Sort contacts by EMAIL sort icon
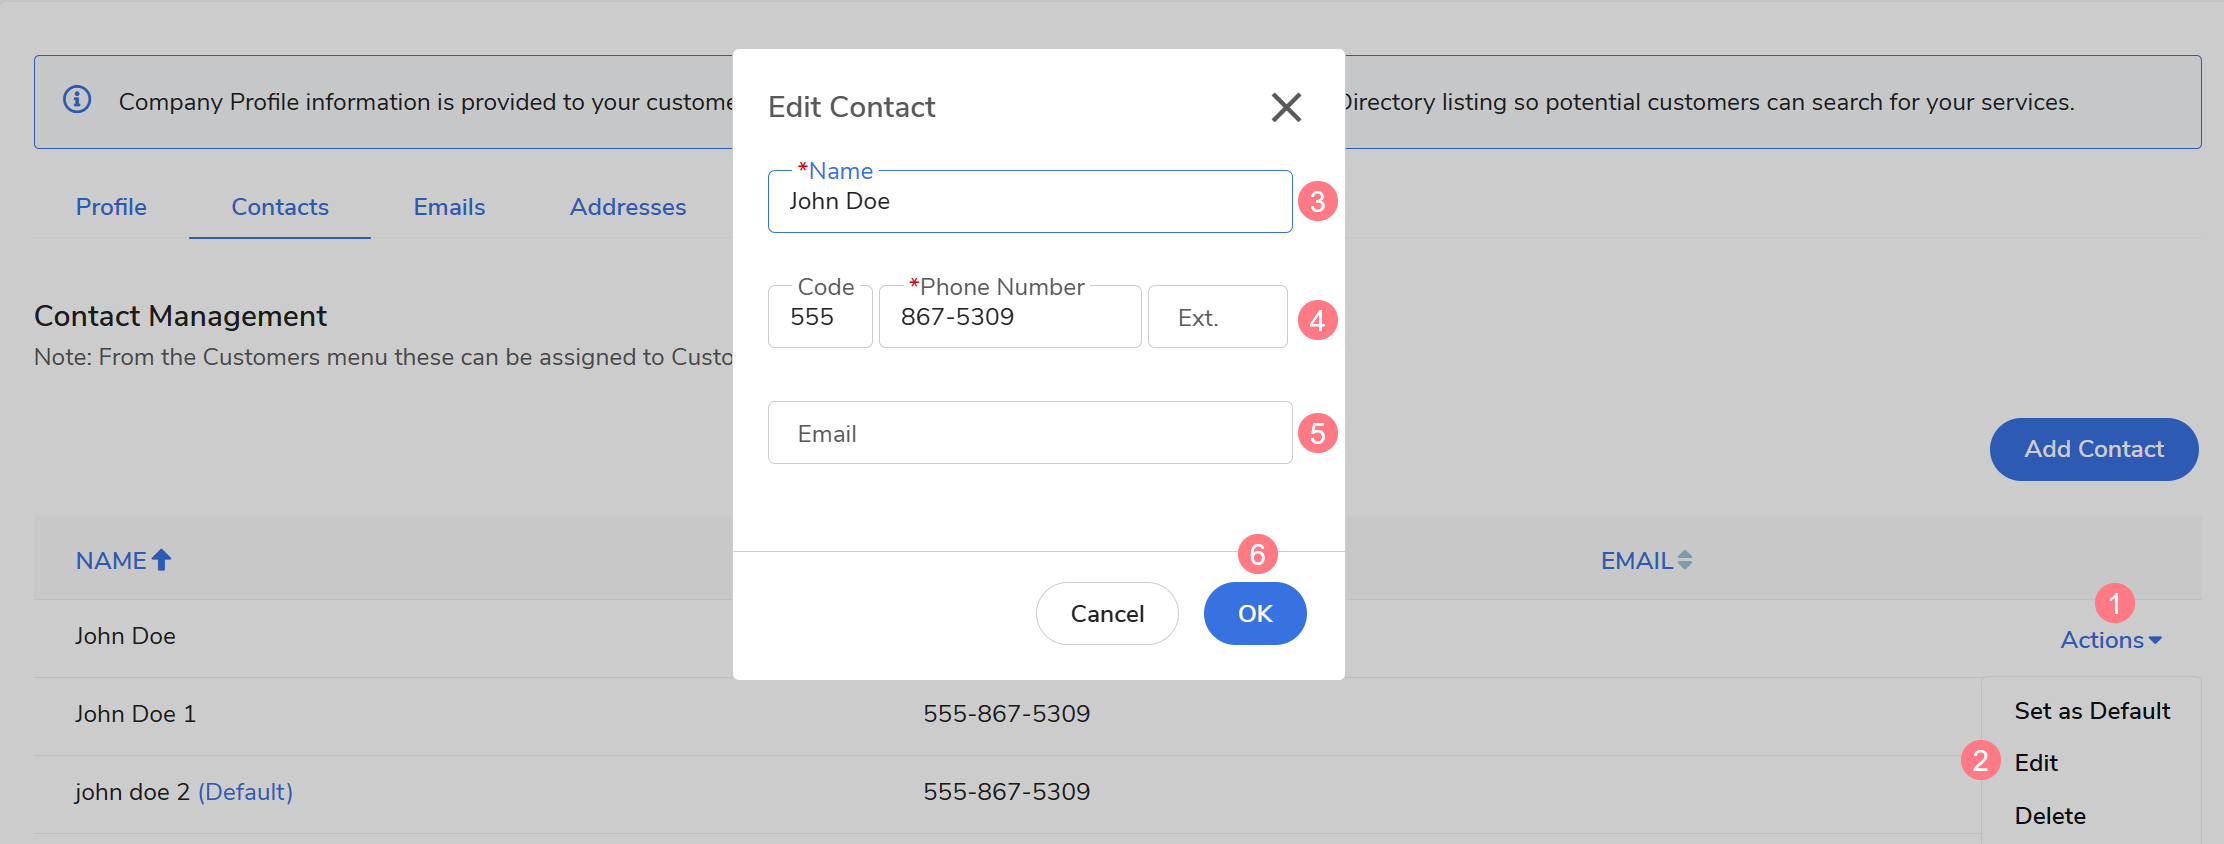 pyautogui.click(x=1685, y=560)
